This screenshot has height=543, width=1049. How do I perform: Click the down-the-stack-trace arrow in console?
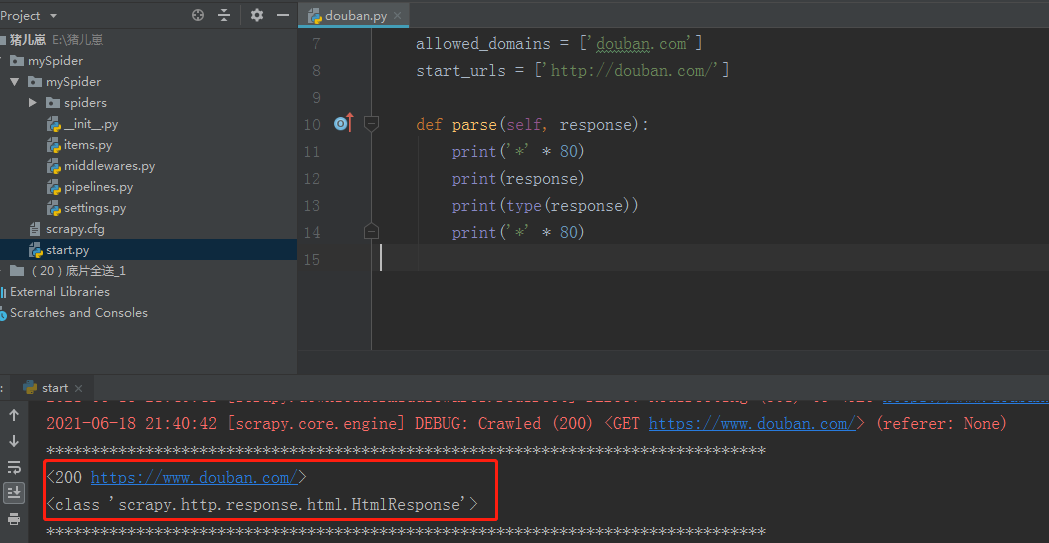click(x=14, y=441)
